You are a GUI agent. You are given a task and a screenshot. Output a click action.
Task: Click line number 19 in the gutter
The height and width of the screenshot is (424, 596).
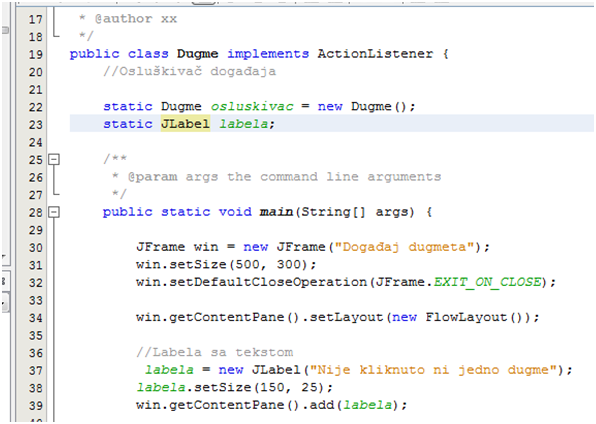click(x=35, y=54)
